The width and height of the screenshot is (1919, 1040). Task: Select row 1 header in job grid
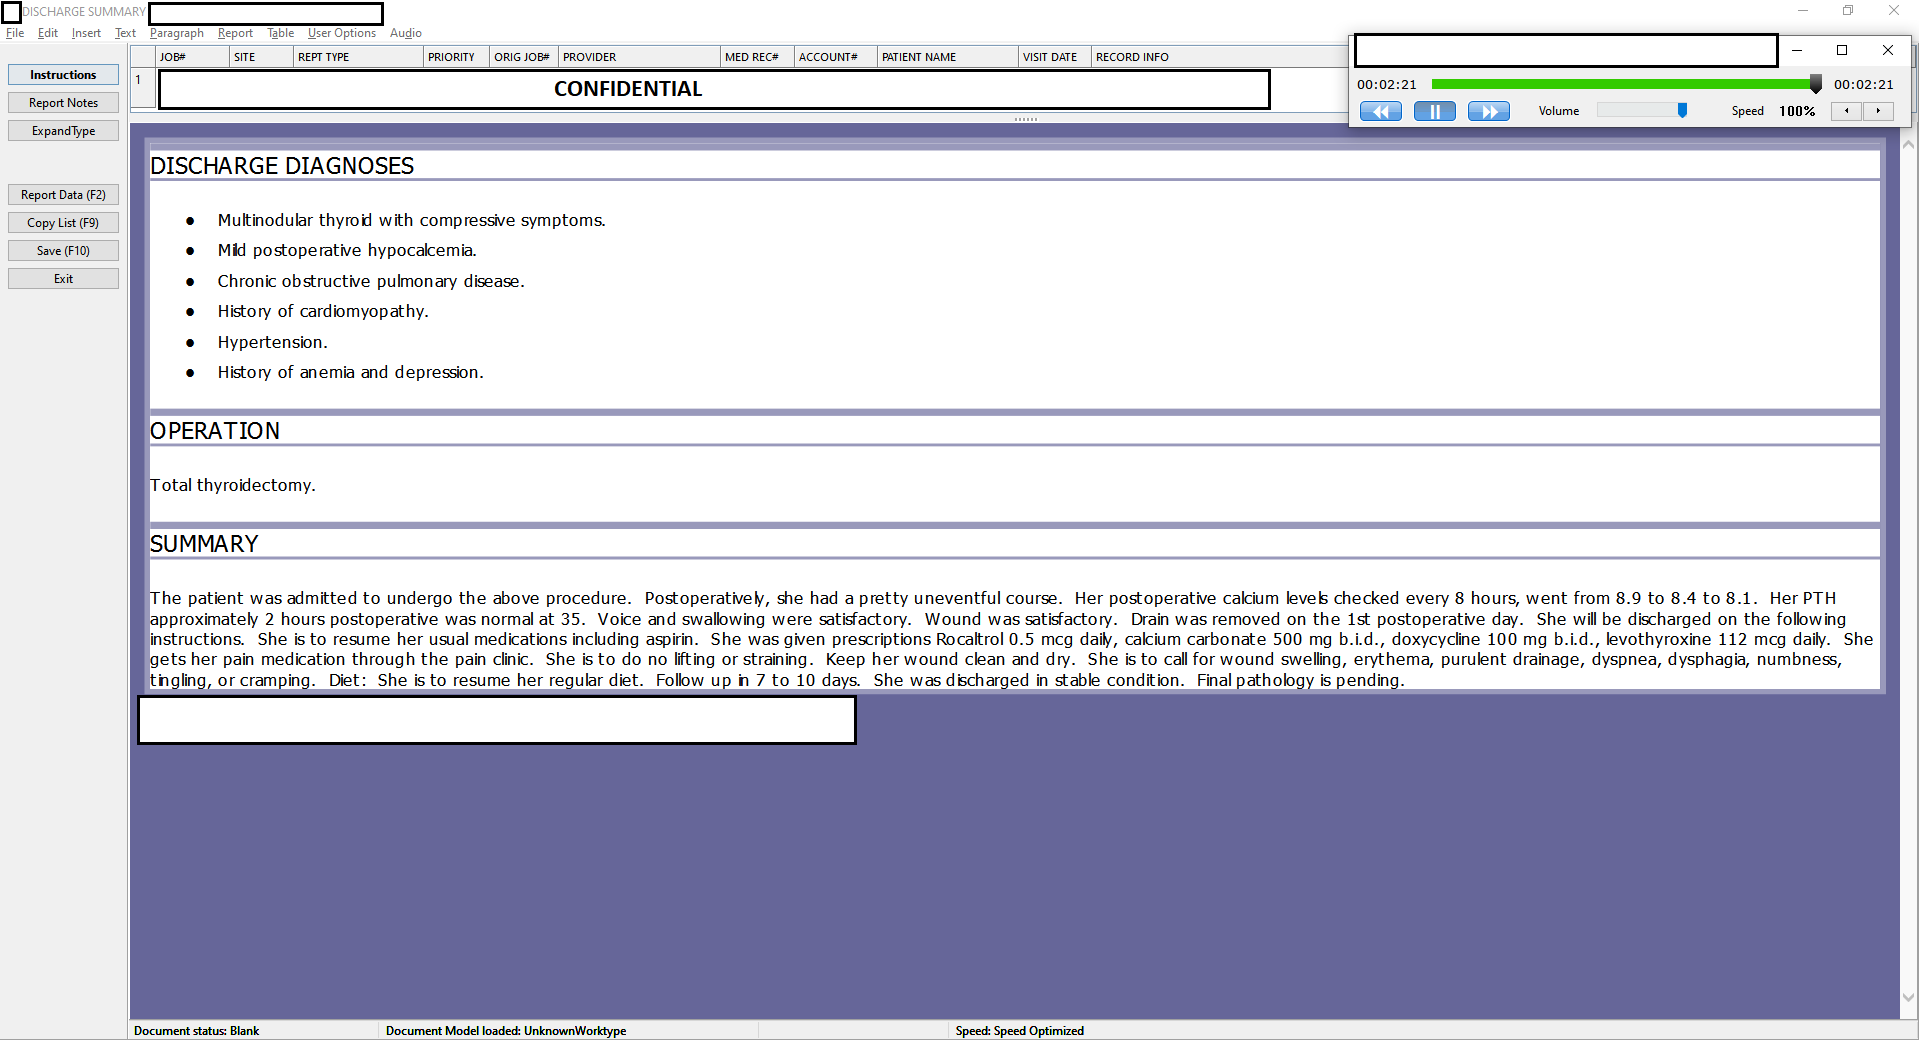click(143, 87)
